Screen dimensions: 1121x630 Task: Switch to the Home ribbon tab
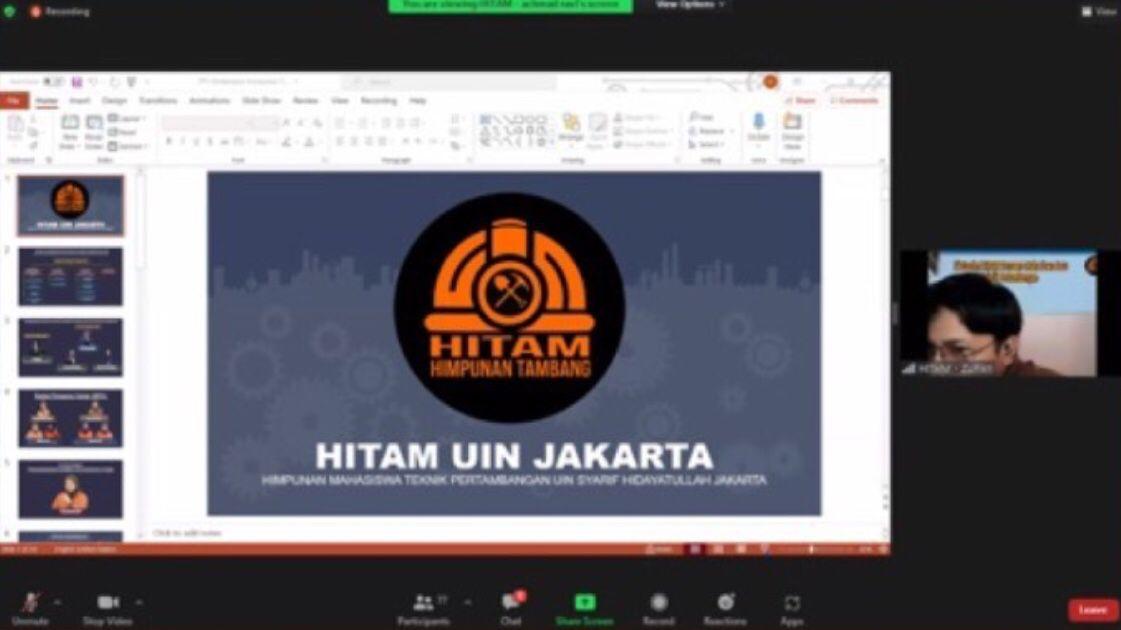pos(47,101)
